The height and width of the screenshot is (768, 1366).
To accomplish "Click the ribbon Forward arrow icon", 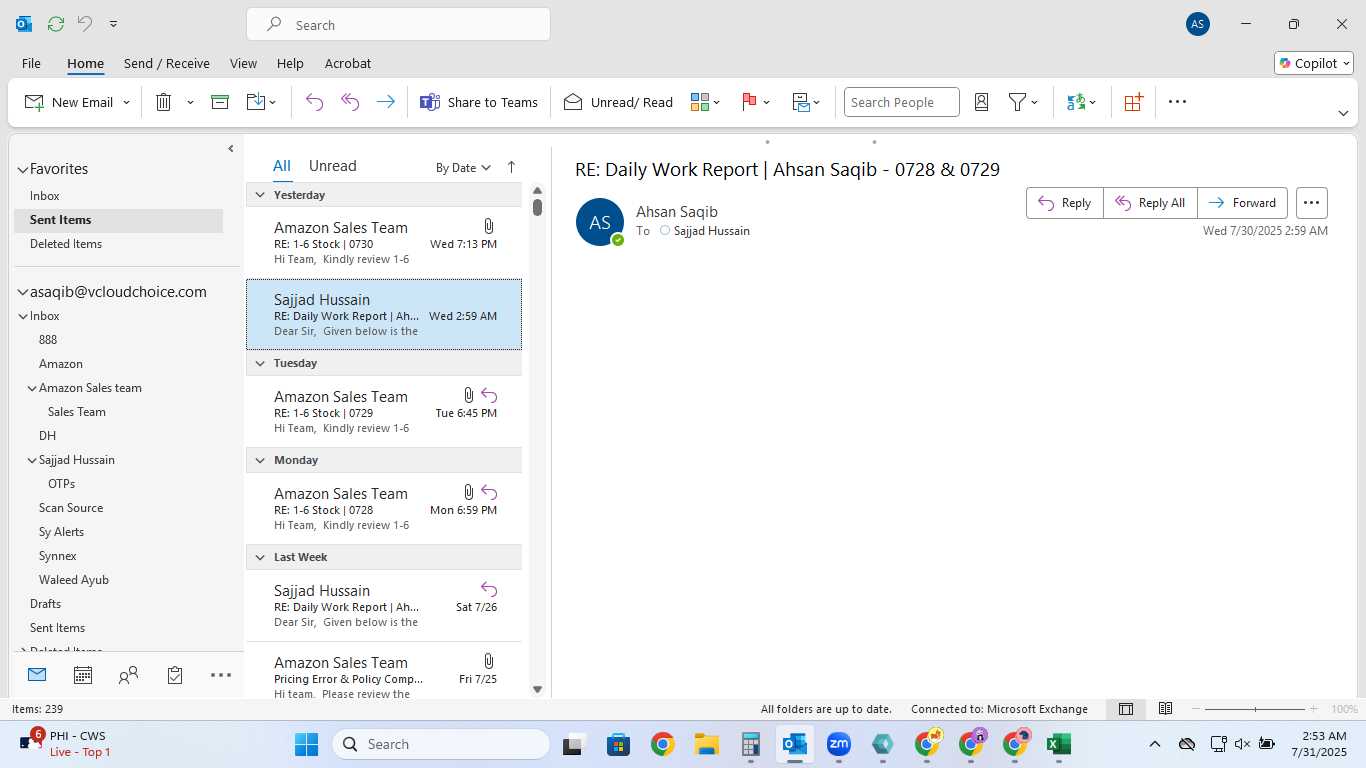I will pyautogui.click(x=385, y=102).
